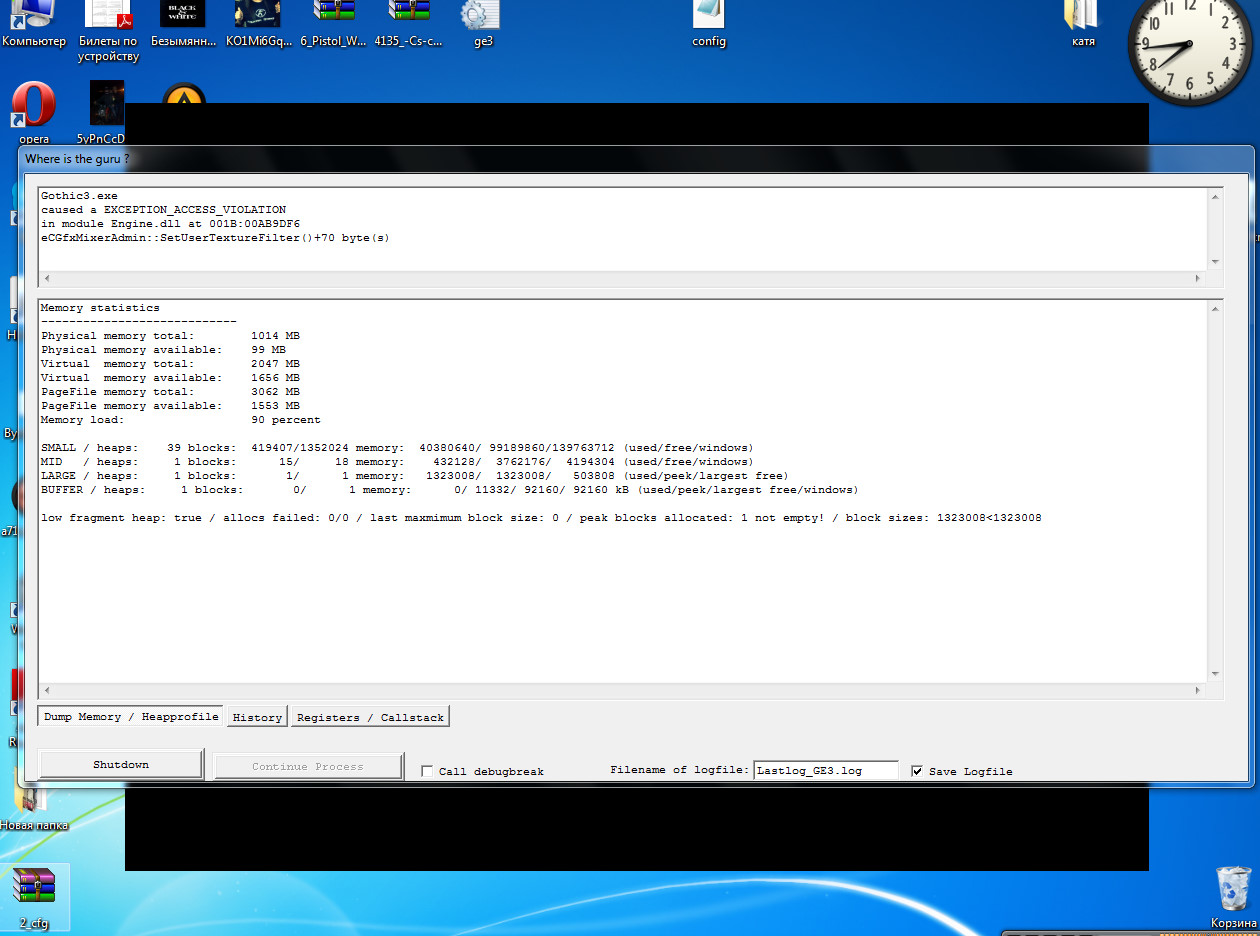Select the KO1Mi6Gq... desktop file
This screenshot has height=936, width=1260.
tap(258, 25)
